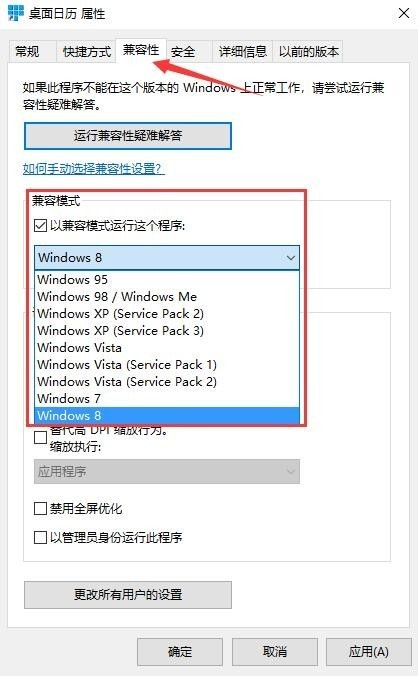Toggle the 替代高 DPI 缩放行为 checkbox
Viewport: 418px width, 676px height.
tap(41, 438)
